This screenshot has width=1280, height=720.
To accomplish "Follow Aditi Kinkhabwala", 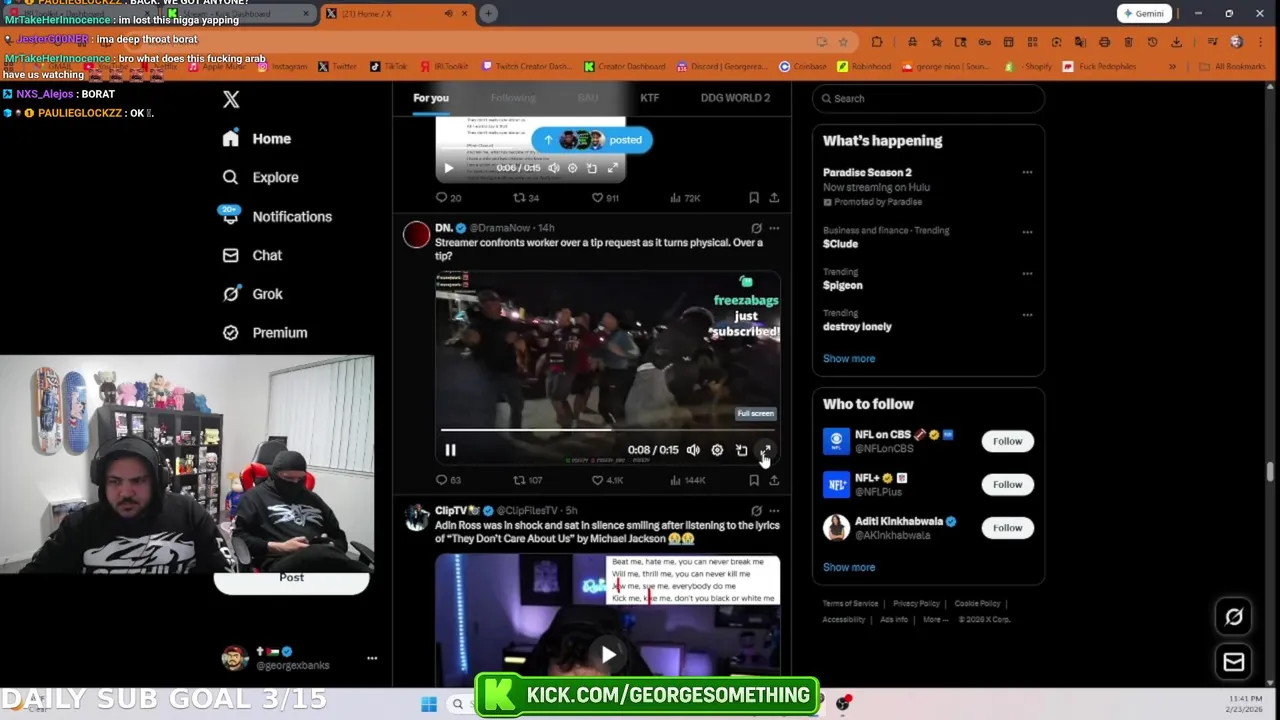I will (1007, 527).
